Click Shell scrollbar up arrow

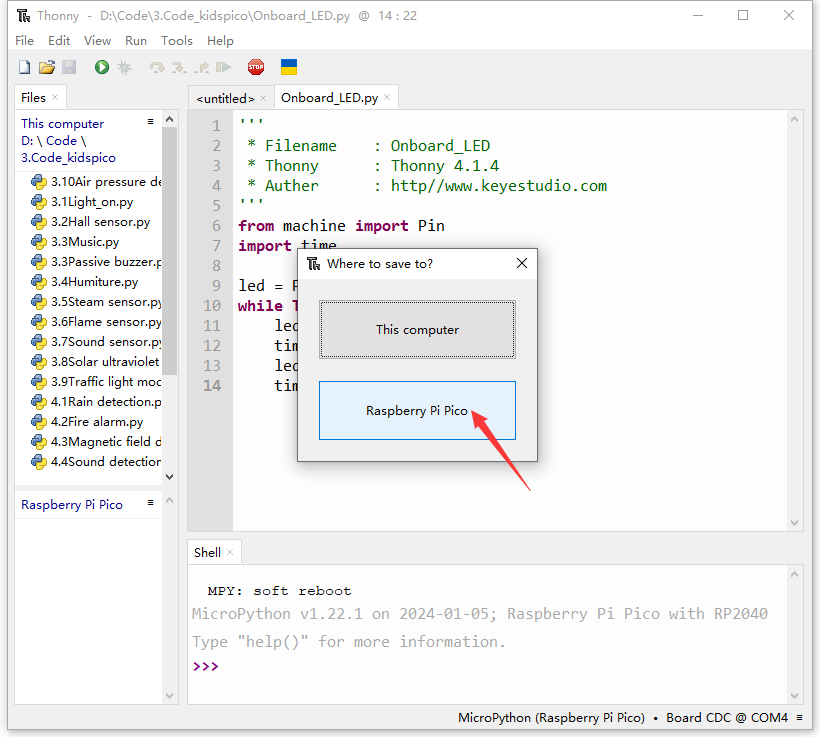point(795,574)
